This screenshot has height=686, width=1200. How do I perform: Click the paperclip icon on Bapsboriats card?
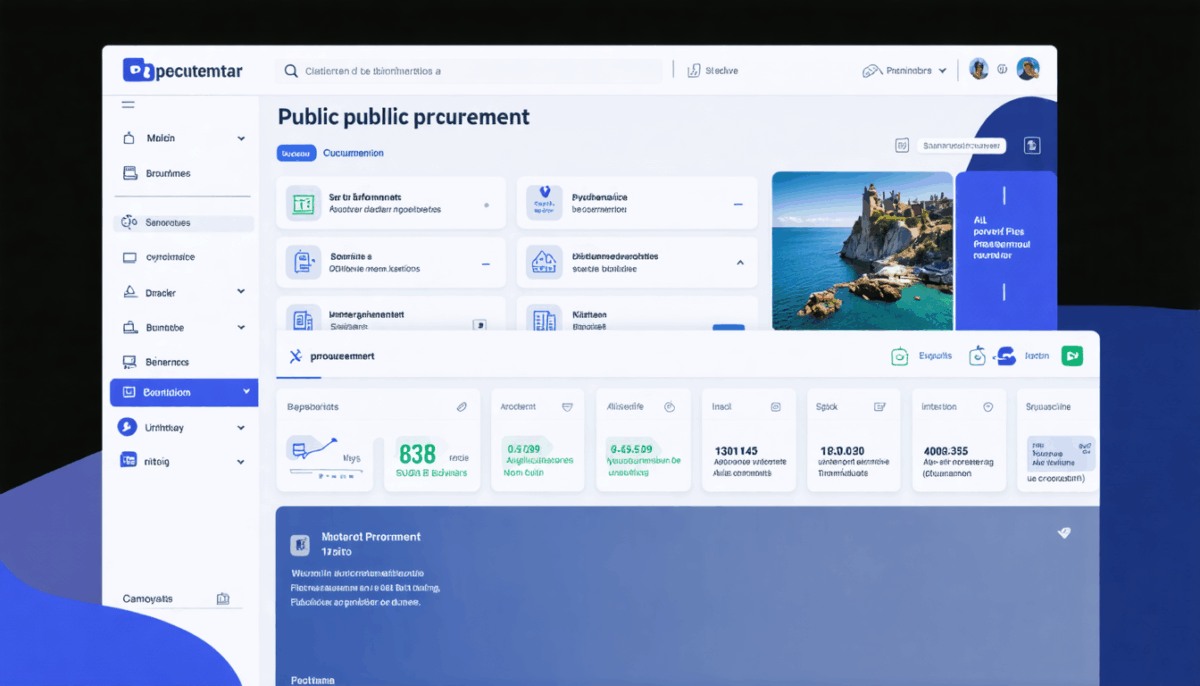[461, 407]
